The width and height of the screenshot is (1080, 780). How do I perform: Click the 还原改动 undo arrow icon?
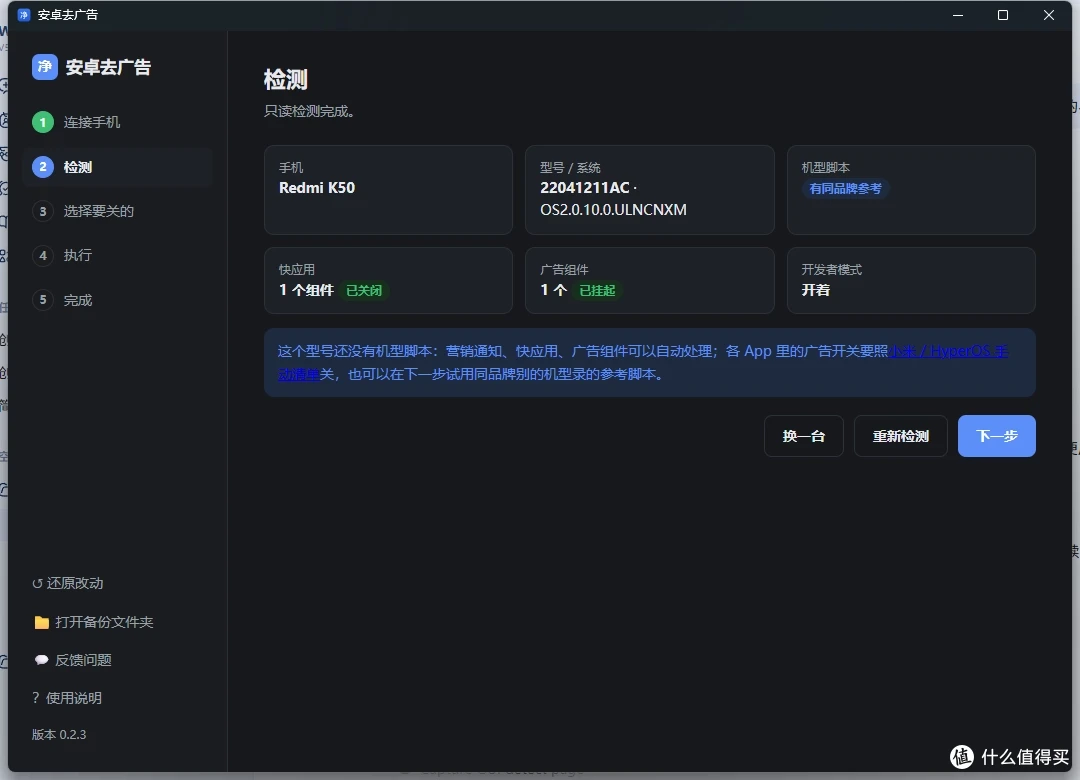(x=37, y=584)
